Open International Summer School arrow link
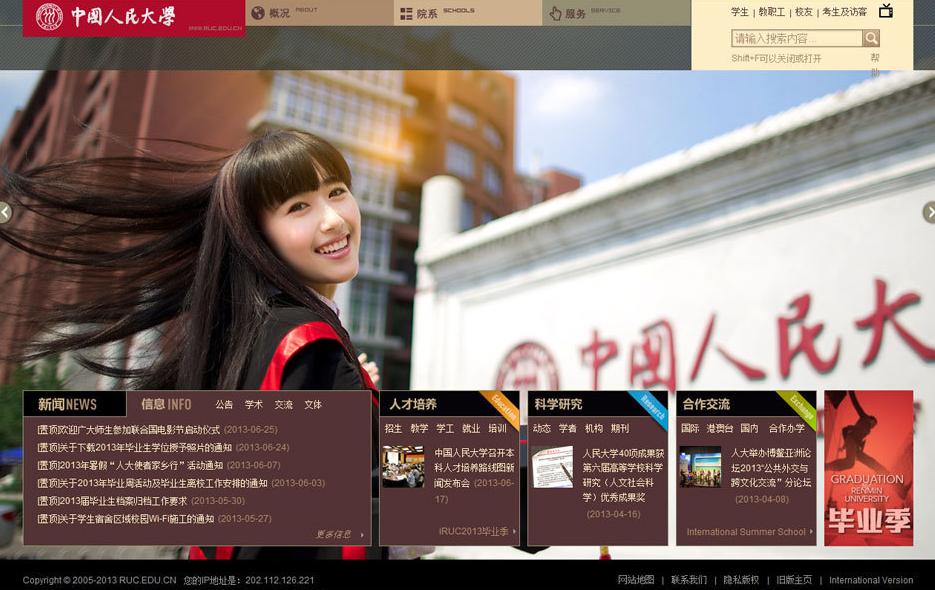This screenshot has height=590, width=935. [749, 531]
